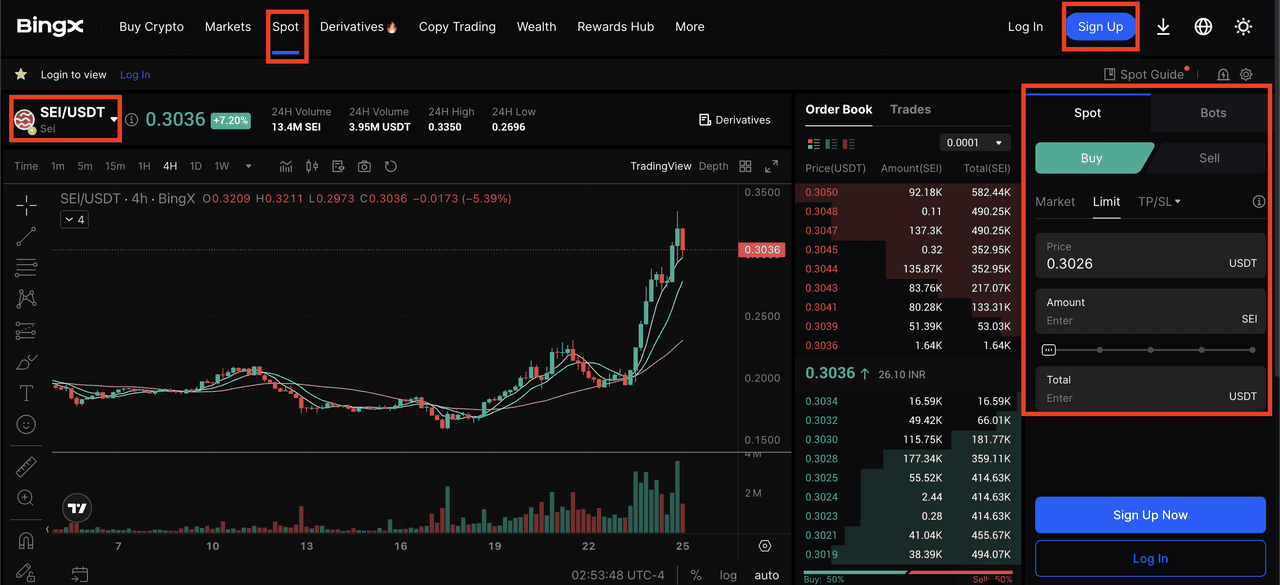Expand the SEI/USDT pair selector
Screen dimensions: 1280x585
pyautogui.click(x=114, y=120)
